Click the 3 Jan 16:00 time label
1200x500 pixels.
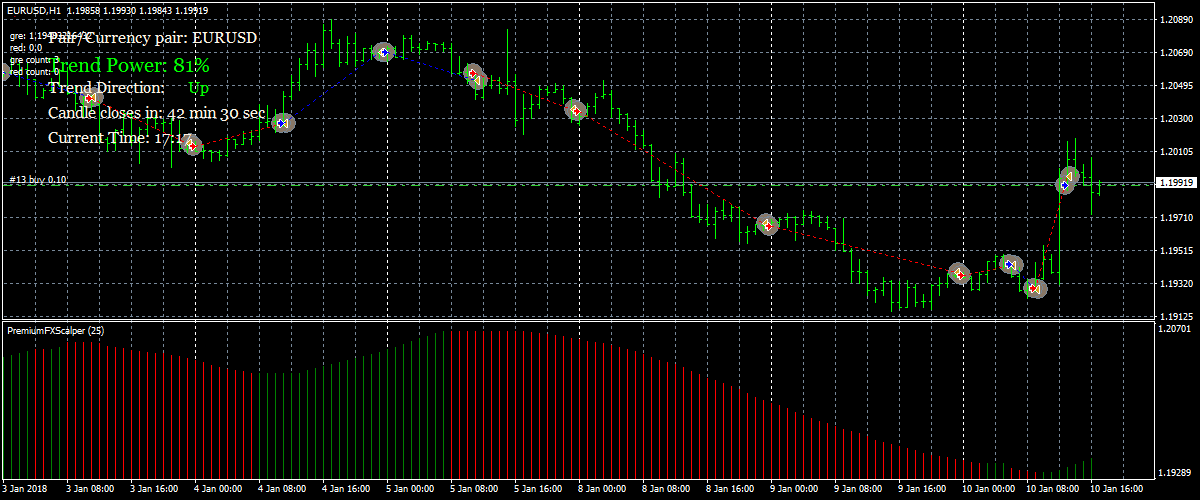click(x=154, y=490)
